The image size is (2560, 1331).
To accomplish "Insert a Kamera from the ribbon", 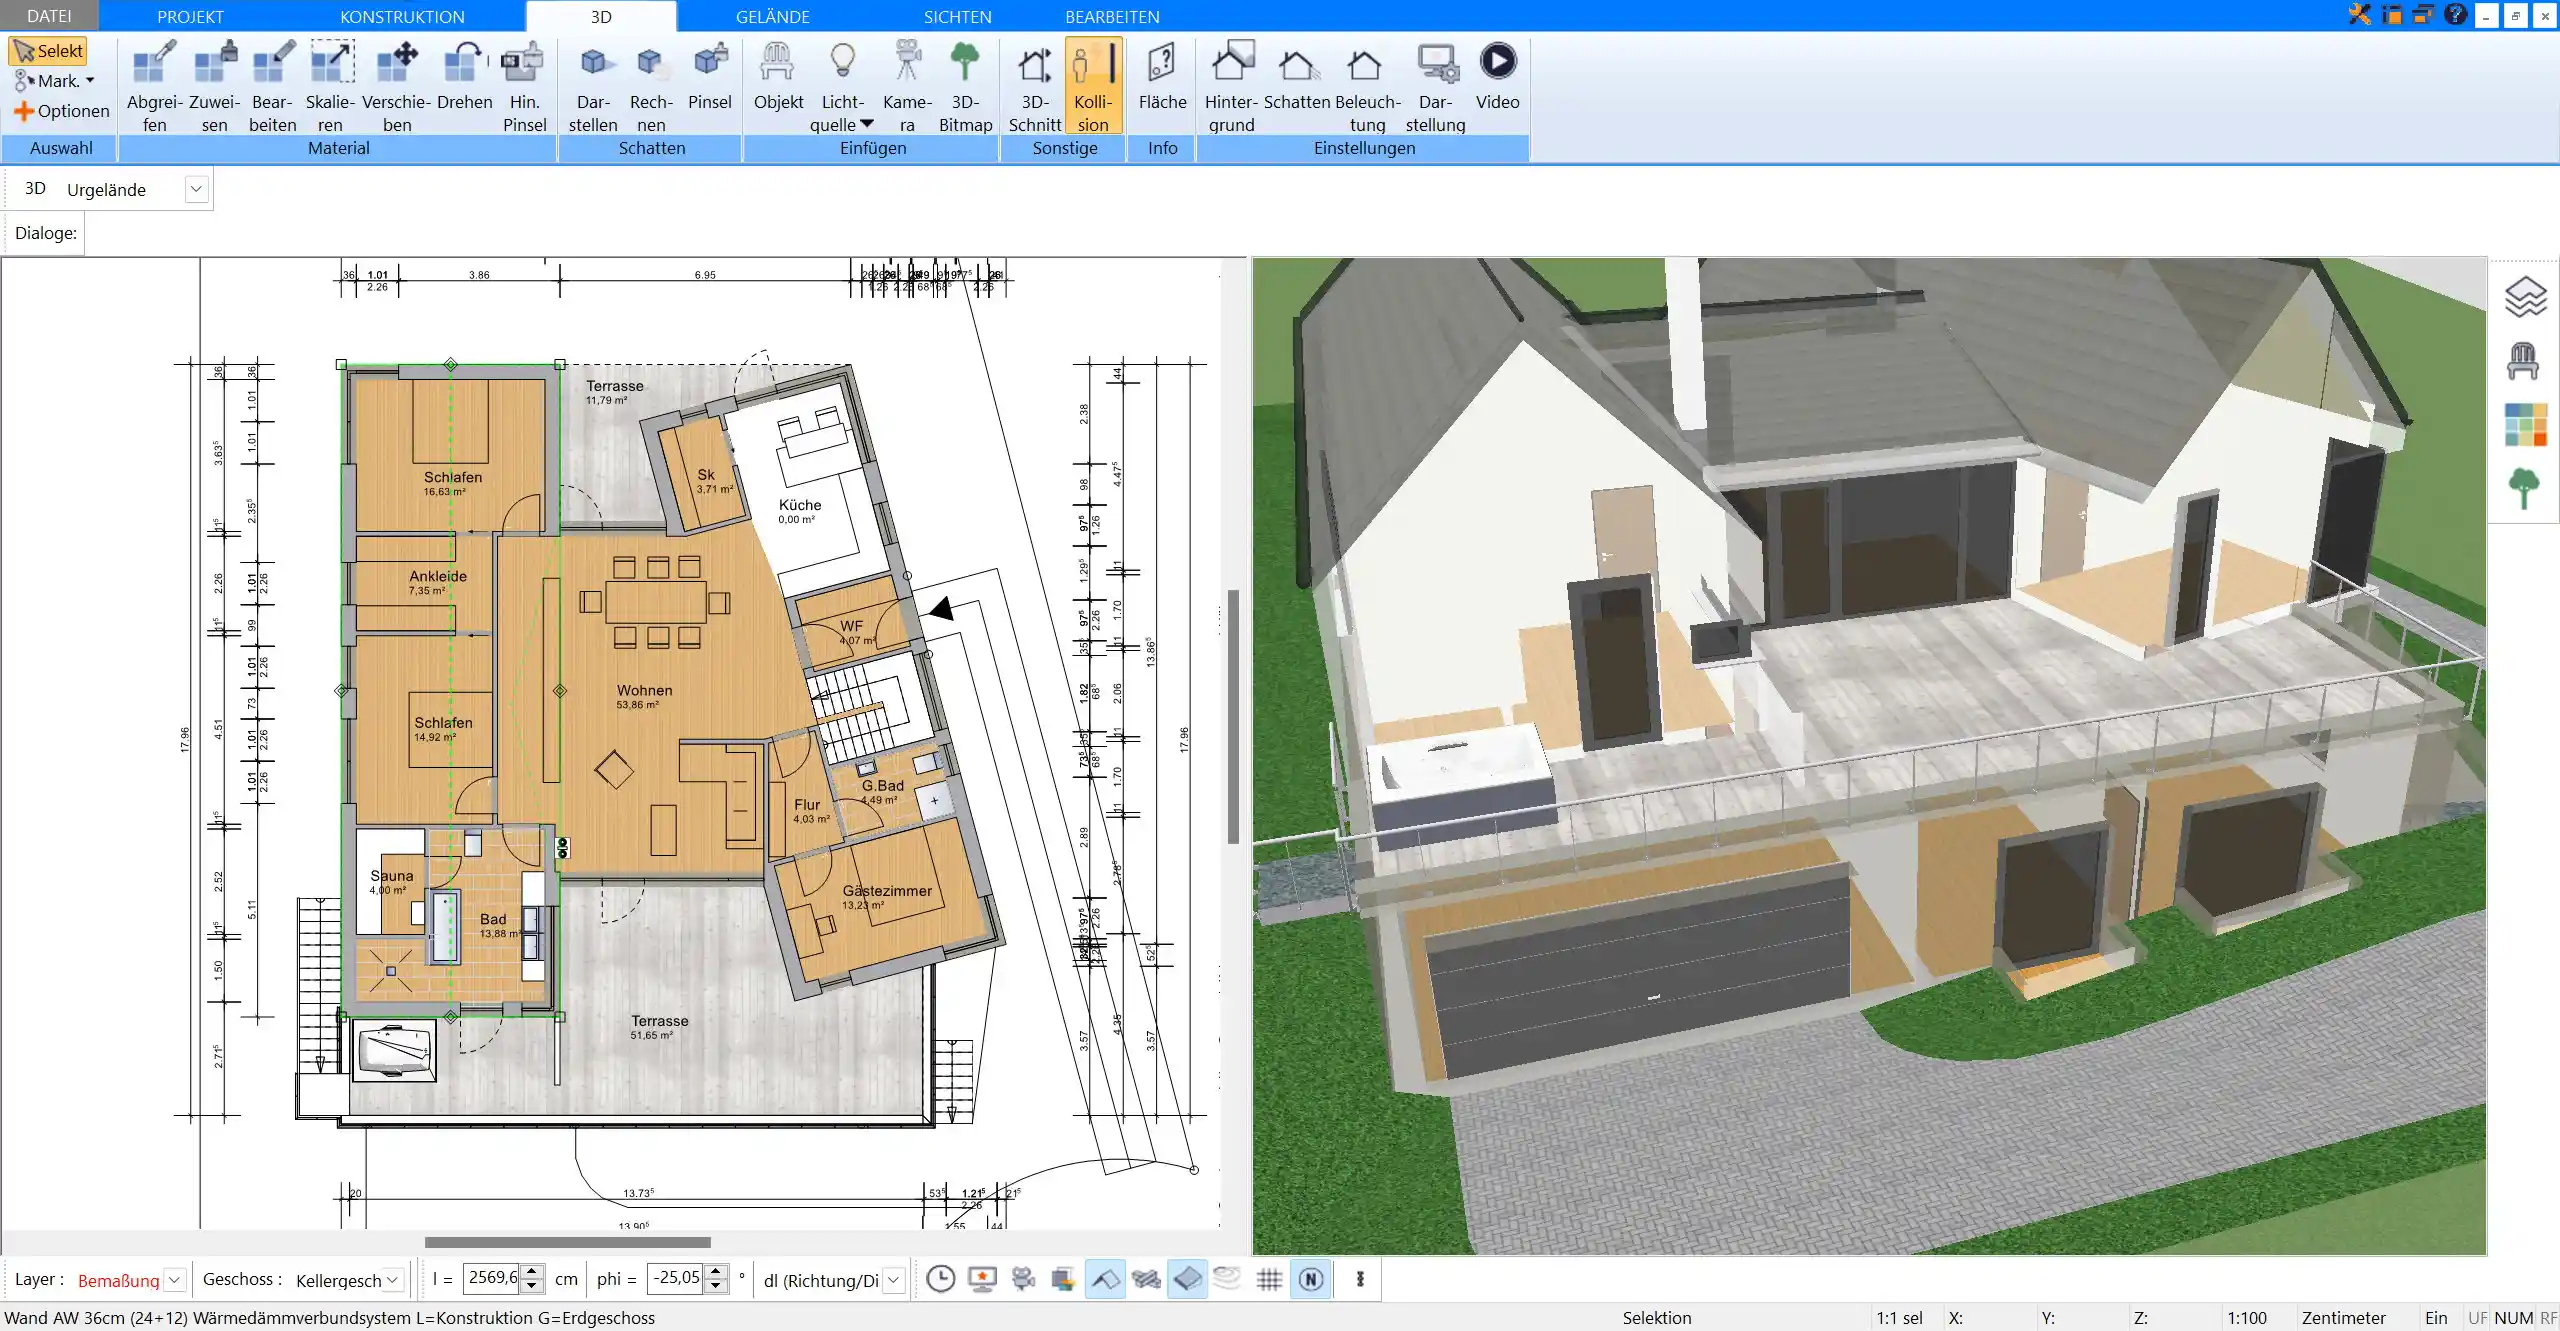I will [x=907, y=87].
